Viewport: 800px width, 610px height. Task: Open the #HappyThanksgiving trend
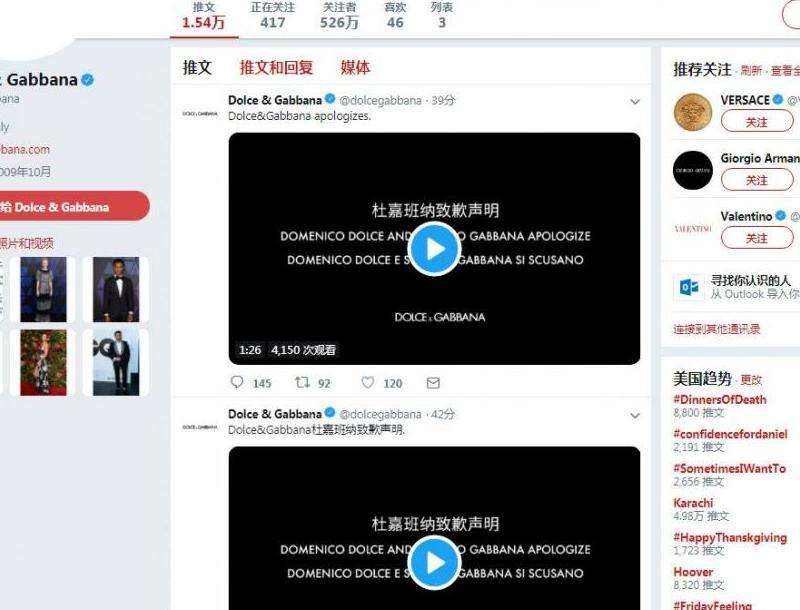coord(730,538)
